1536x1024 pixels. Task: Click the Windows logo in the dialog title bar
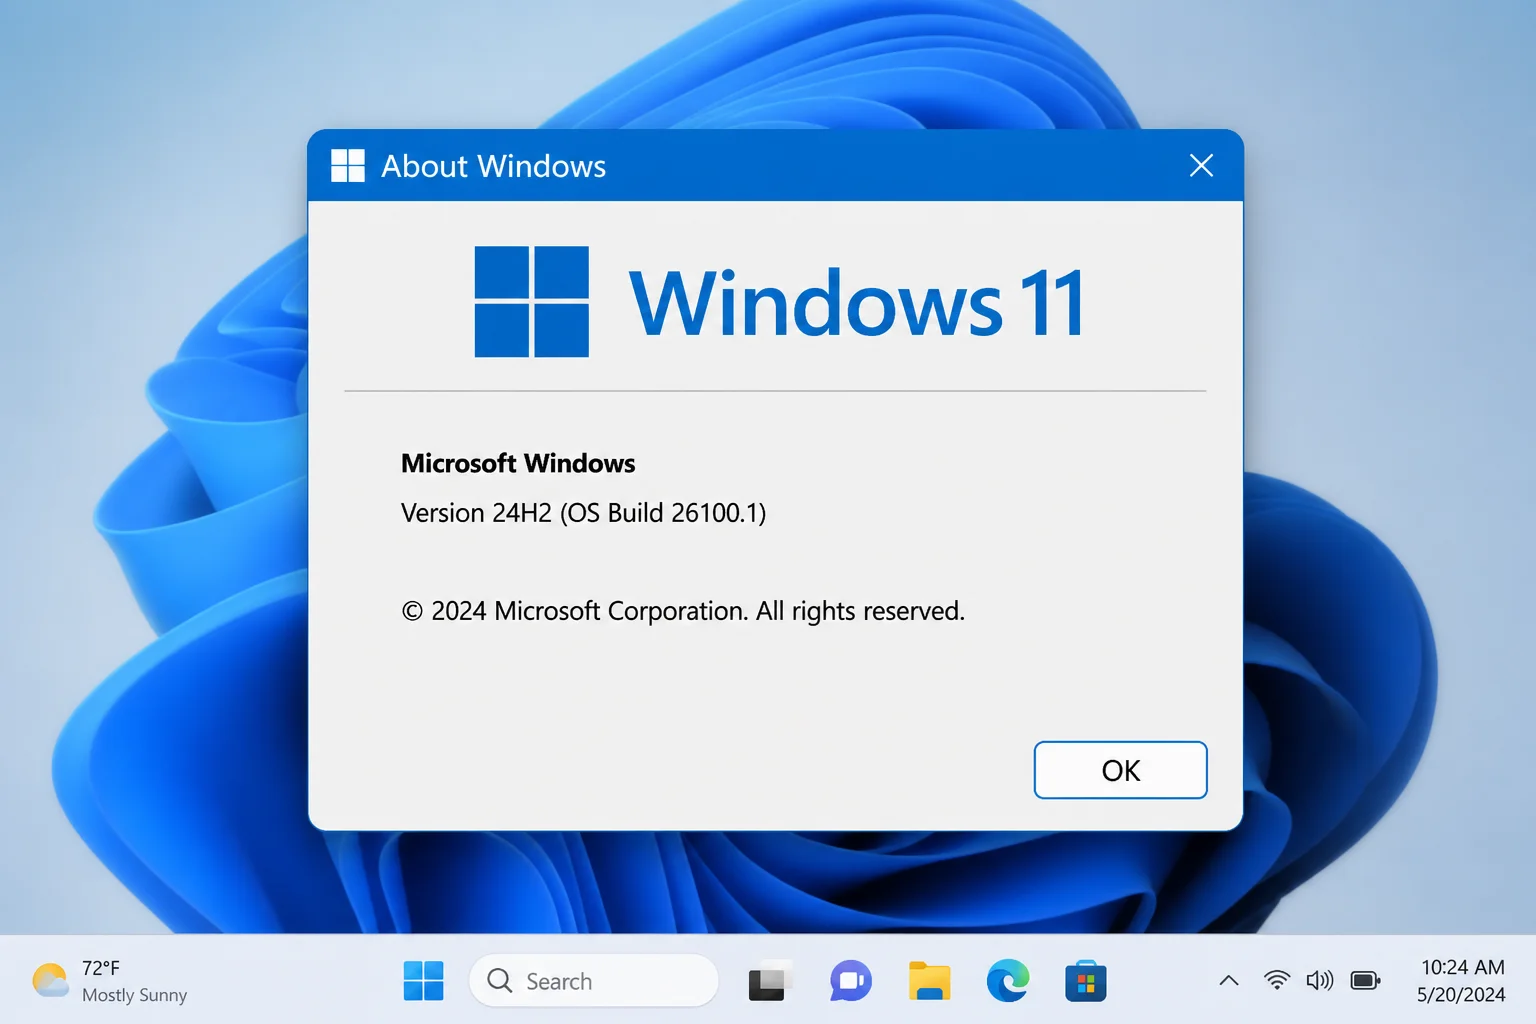[348, 165]
